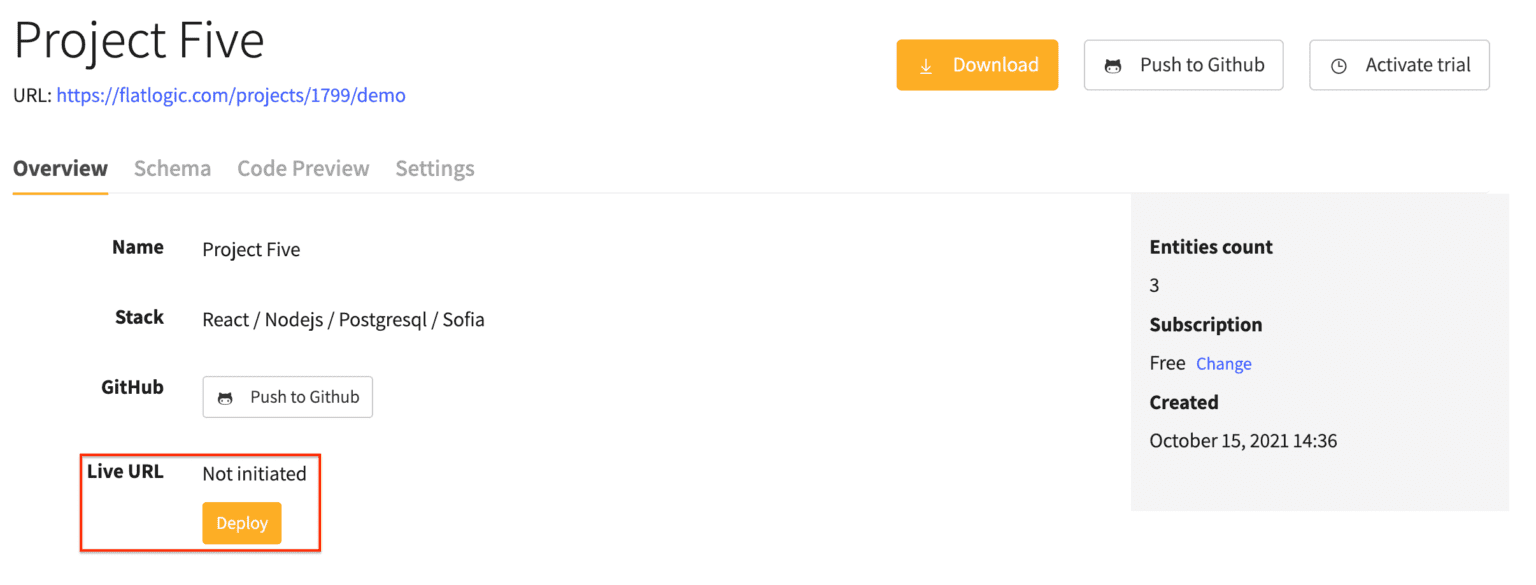1536x585 pixels.
Task: Click Change next to Free subscription
Action: pyautogui.click(x=1224, y=363)
